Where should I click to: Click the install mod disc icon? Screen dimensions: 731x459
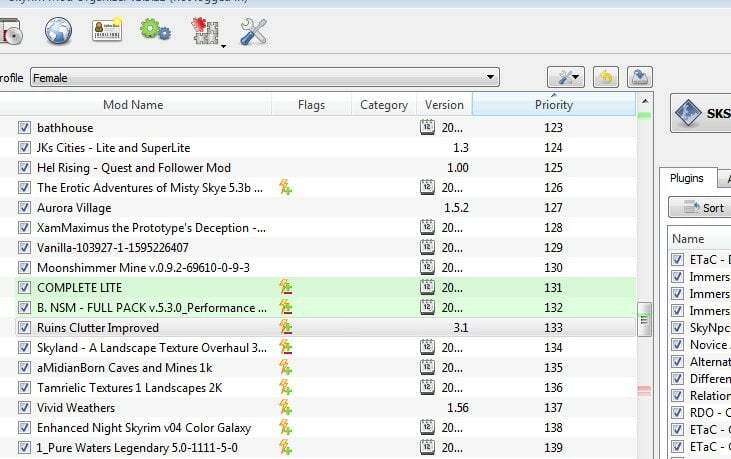(10, 32)
